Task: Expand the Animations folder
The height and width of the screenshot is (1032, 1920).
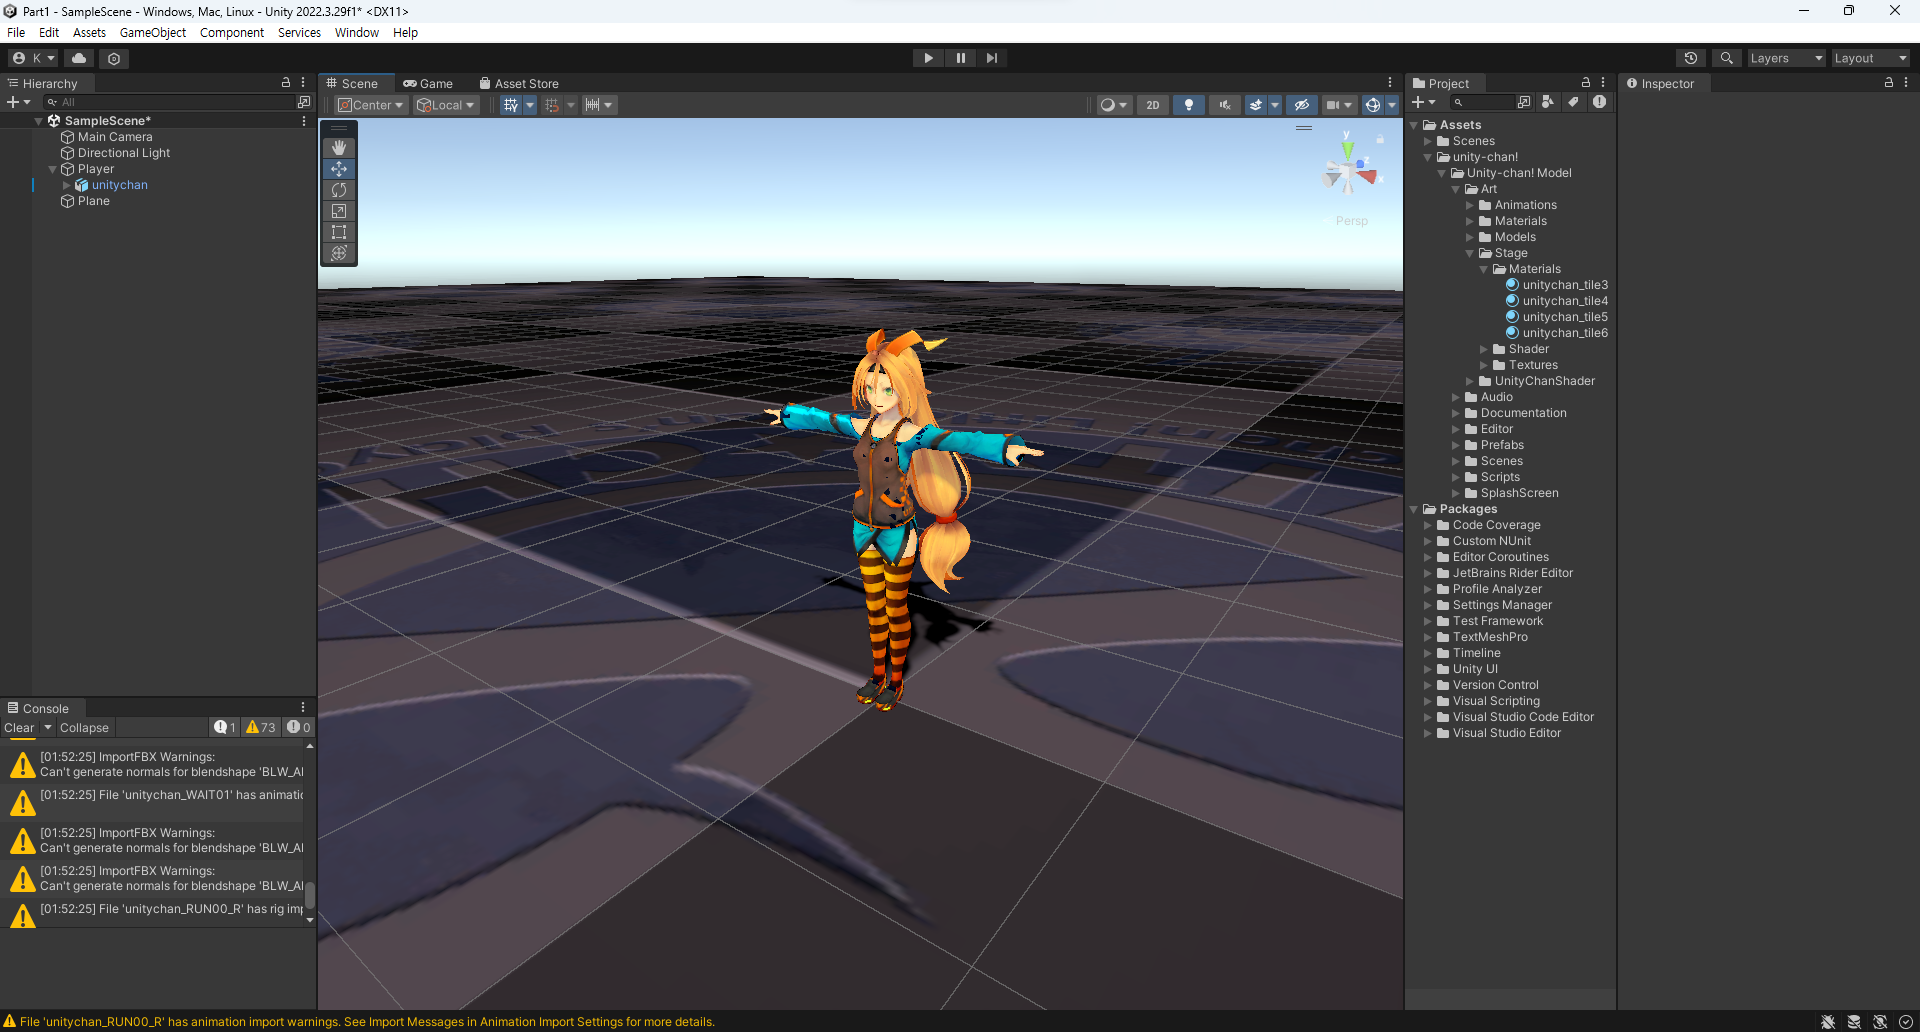Action: 1470,205
